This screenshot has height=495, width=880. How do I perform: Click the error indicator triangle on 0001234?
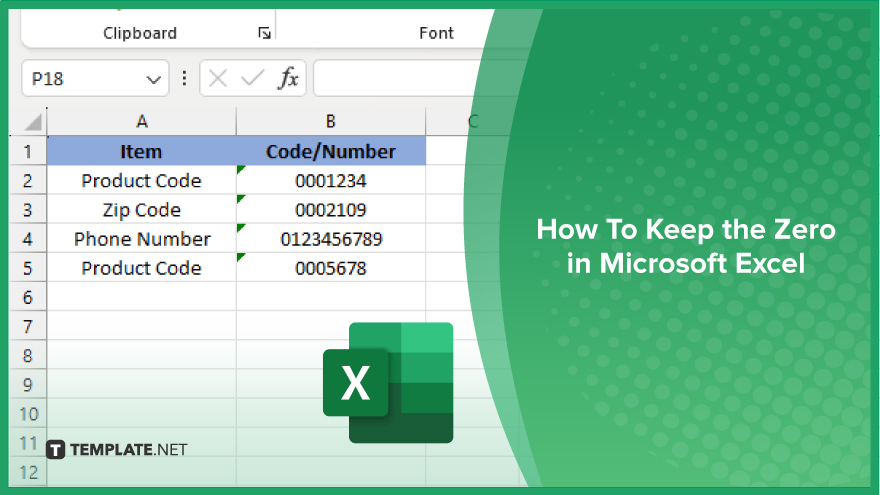click(241, 169)
